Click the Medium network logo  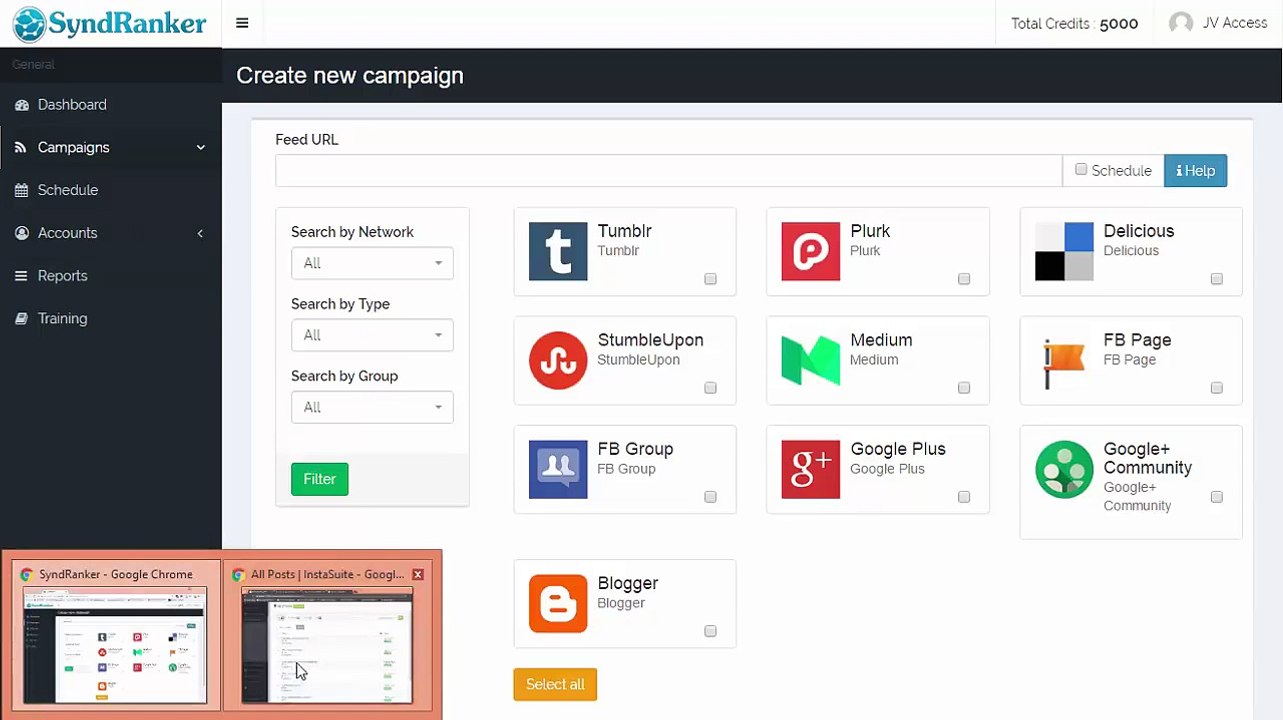pos(811,360)
